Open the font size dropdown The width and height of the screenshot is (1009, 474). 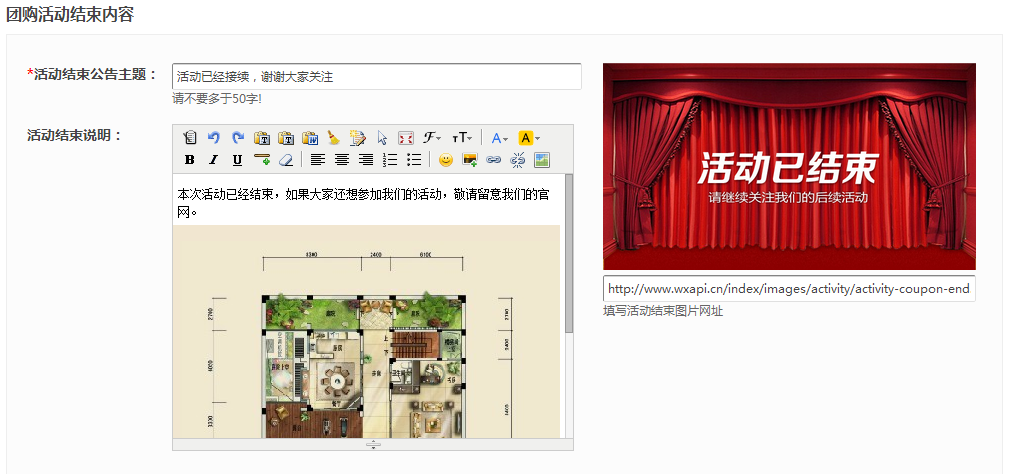tap(462, 138)
